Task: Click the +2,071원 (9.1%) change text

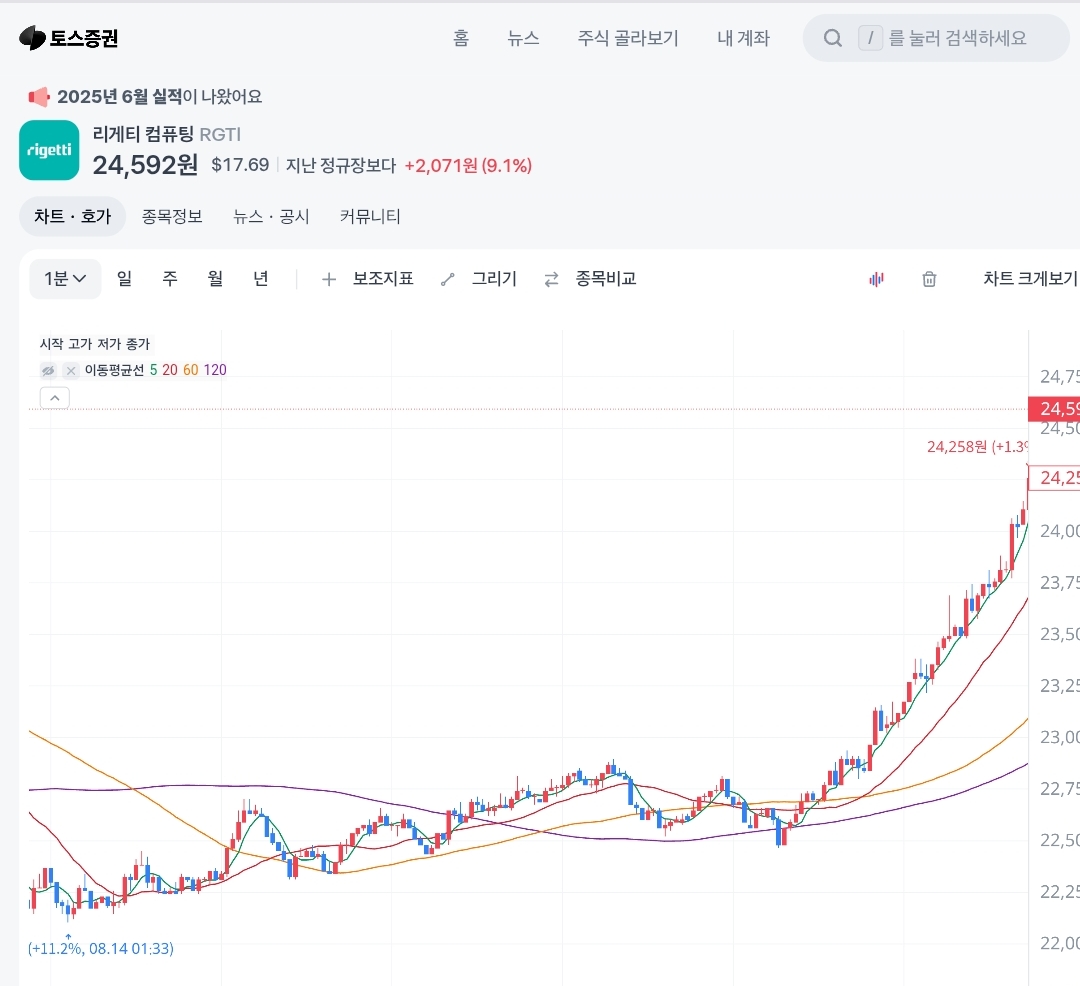Action: [x=468, y=165]
